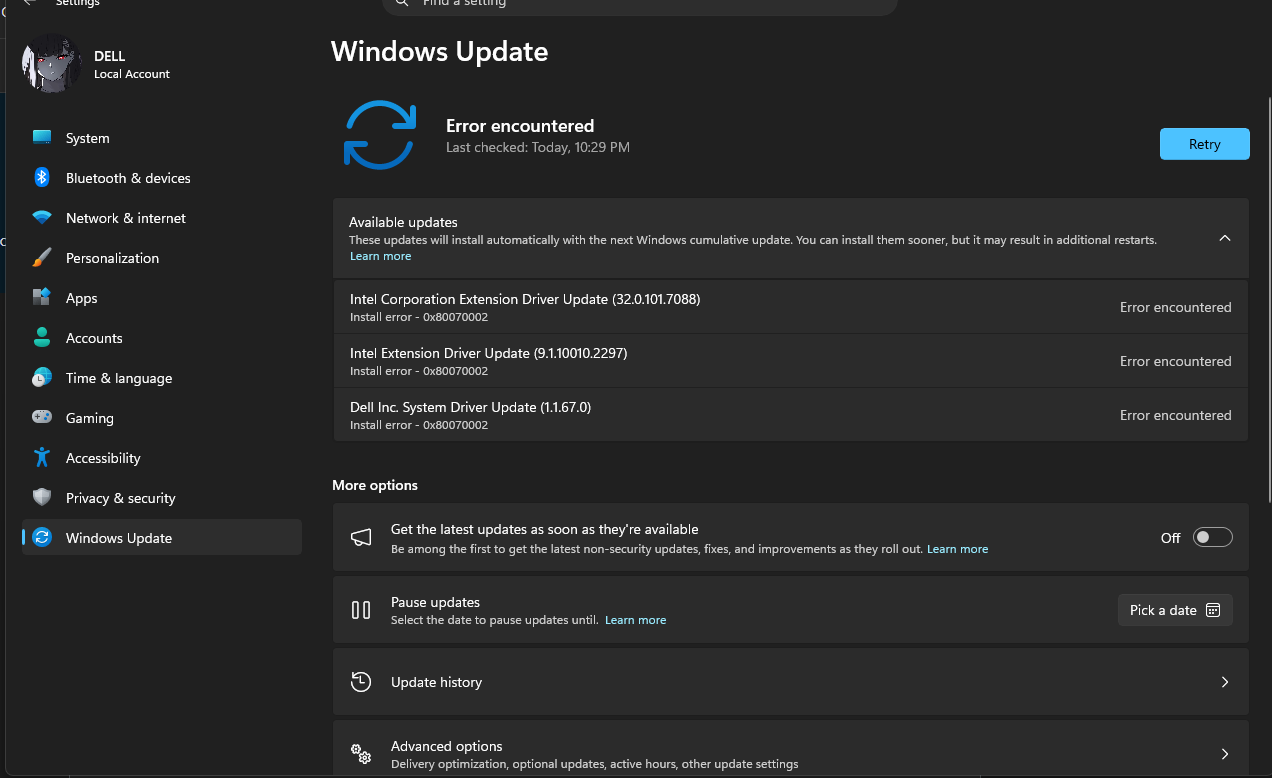Click the System monitor icon in sidebar
The height and width of the screenshot is (778, 1272).
(x=42, y=138)
